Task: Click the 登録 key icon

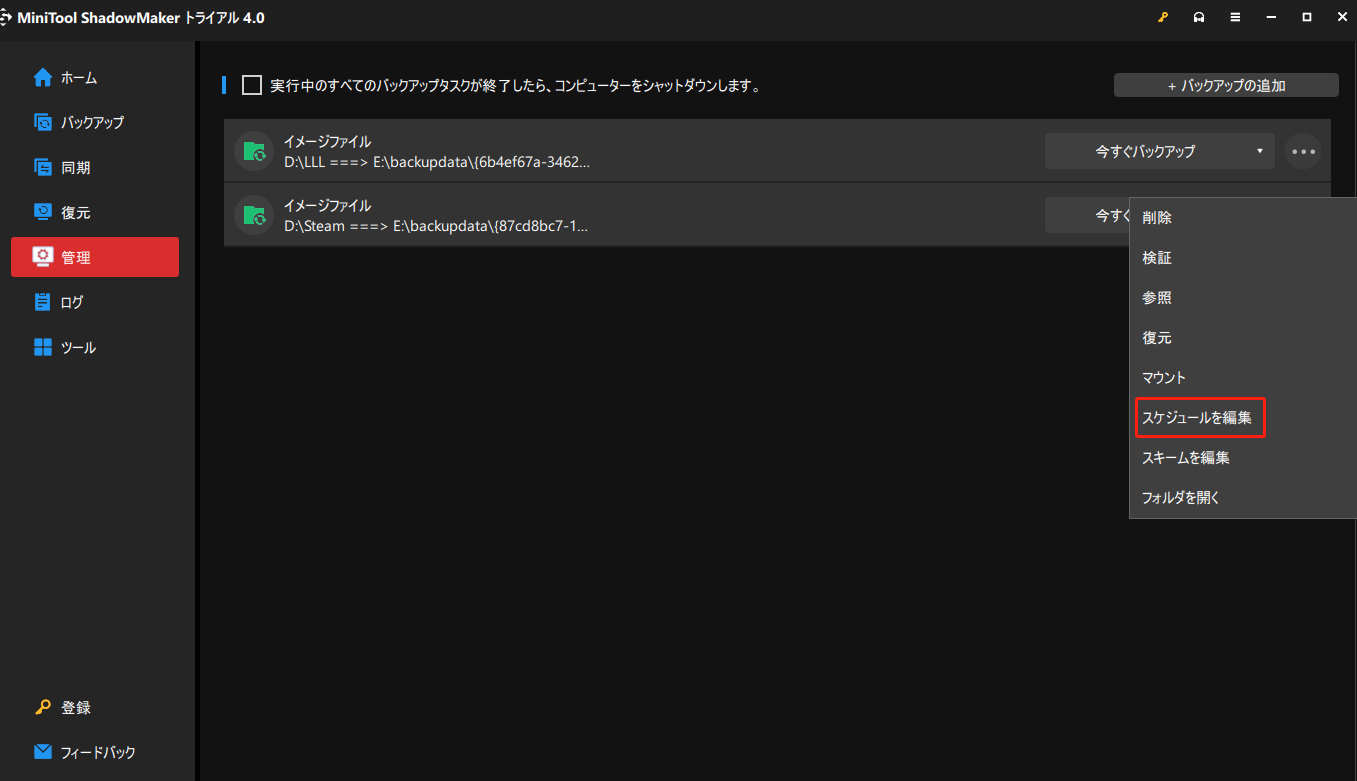Action: coord(42,707)
